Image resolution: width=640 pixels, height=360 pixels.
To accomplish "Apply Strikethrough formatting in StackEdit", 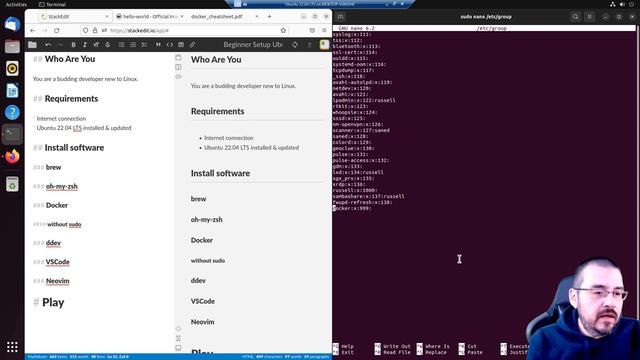I will pos(108,44).
